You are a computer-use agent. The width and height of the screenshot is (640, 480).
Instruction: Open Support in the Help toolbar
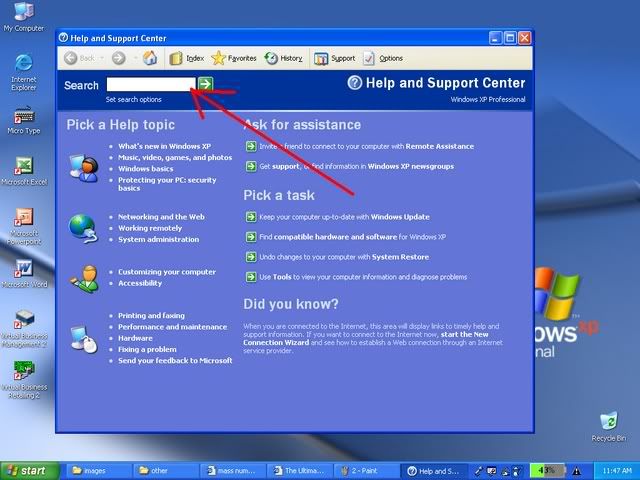point(334,59)
